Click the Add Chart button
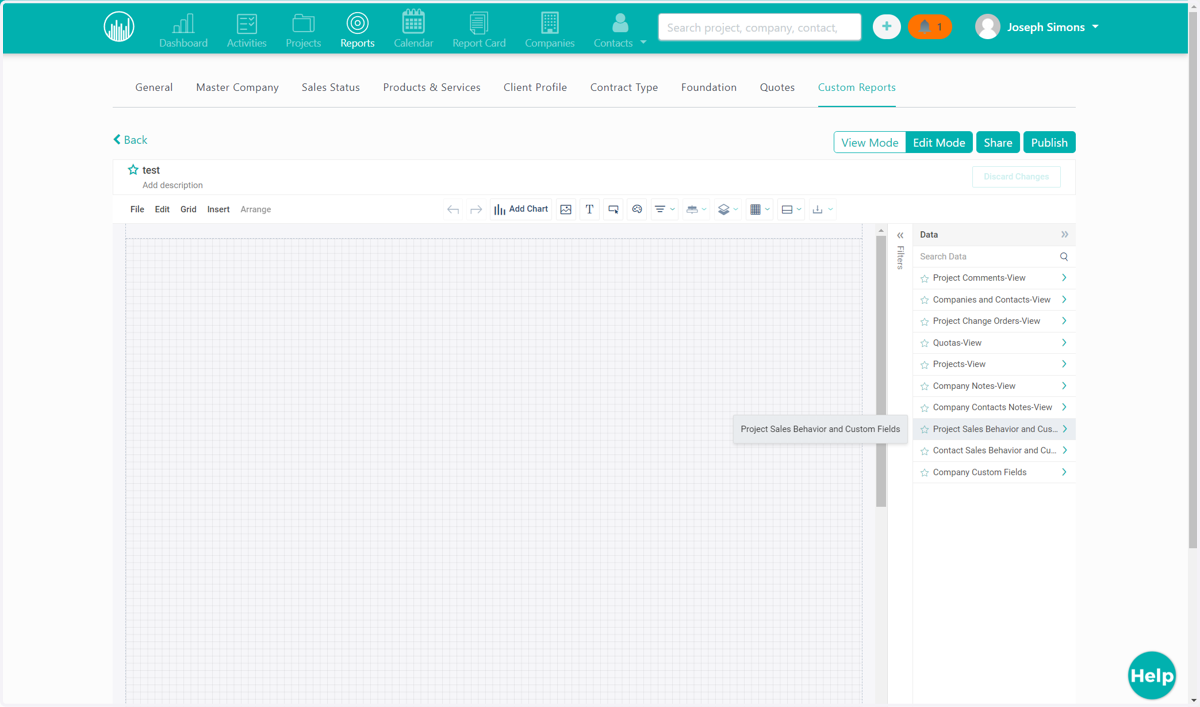The image size is (1200, 707). tap(521, 209)
